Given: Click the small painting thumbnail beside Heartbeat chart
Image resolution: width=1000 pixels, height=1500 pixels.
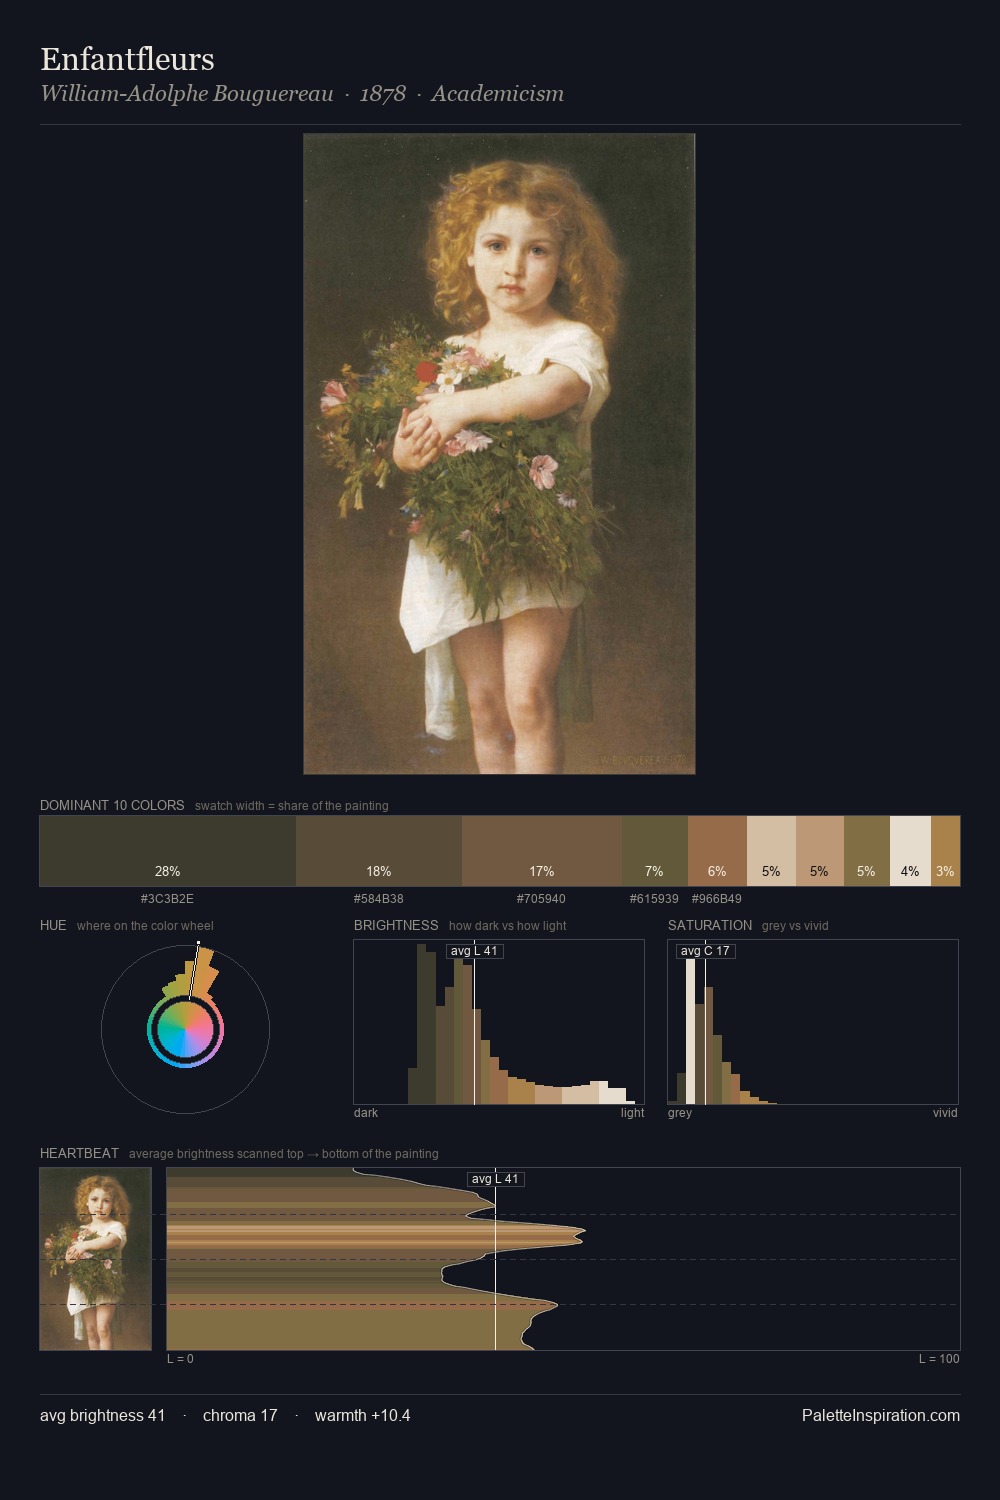Looking at the screenshot, I should (x=96, y=1259).
